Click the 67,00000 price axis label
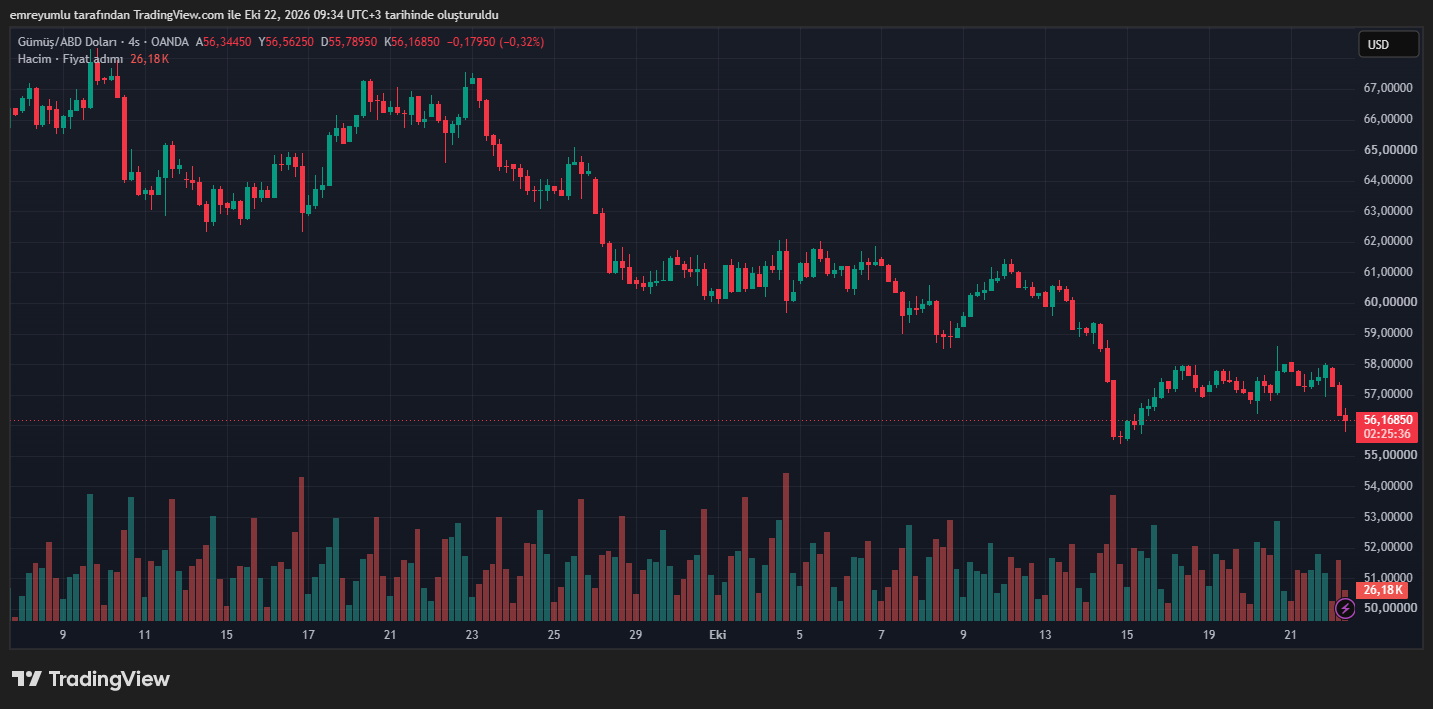Screen dimensions: 1433x709 [1388, 88]
